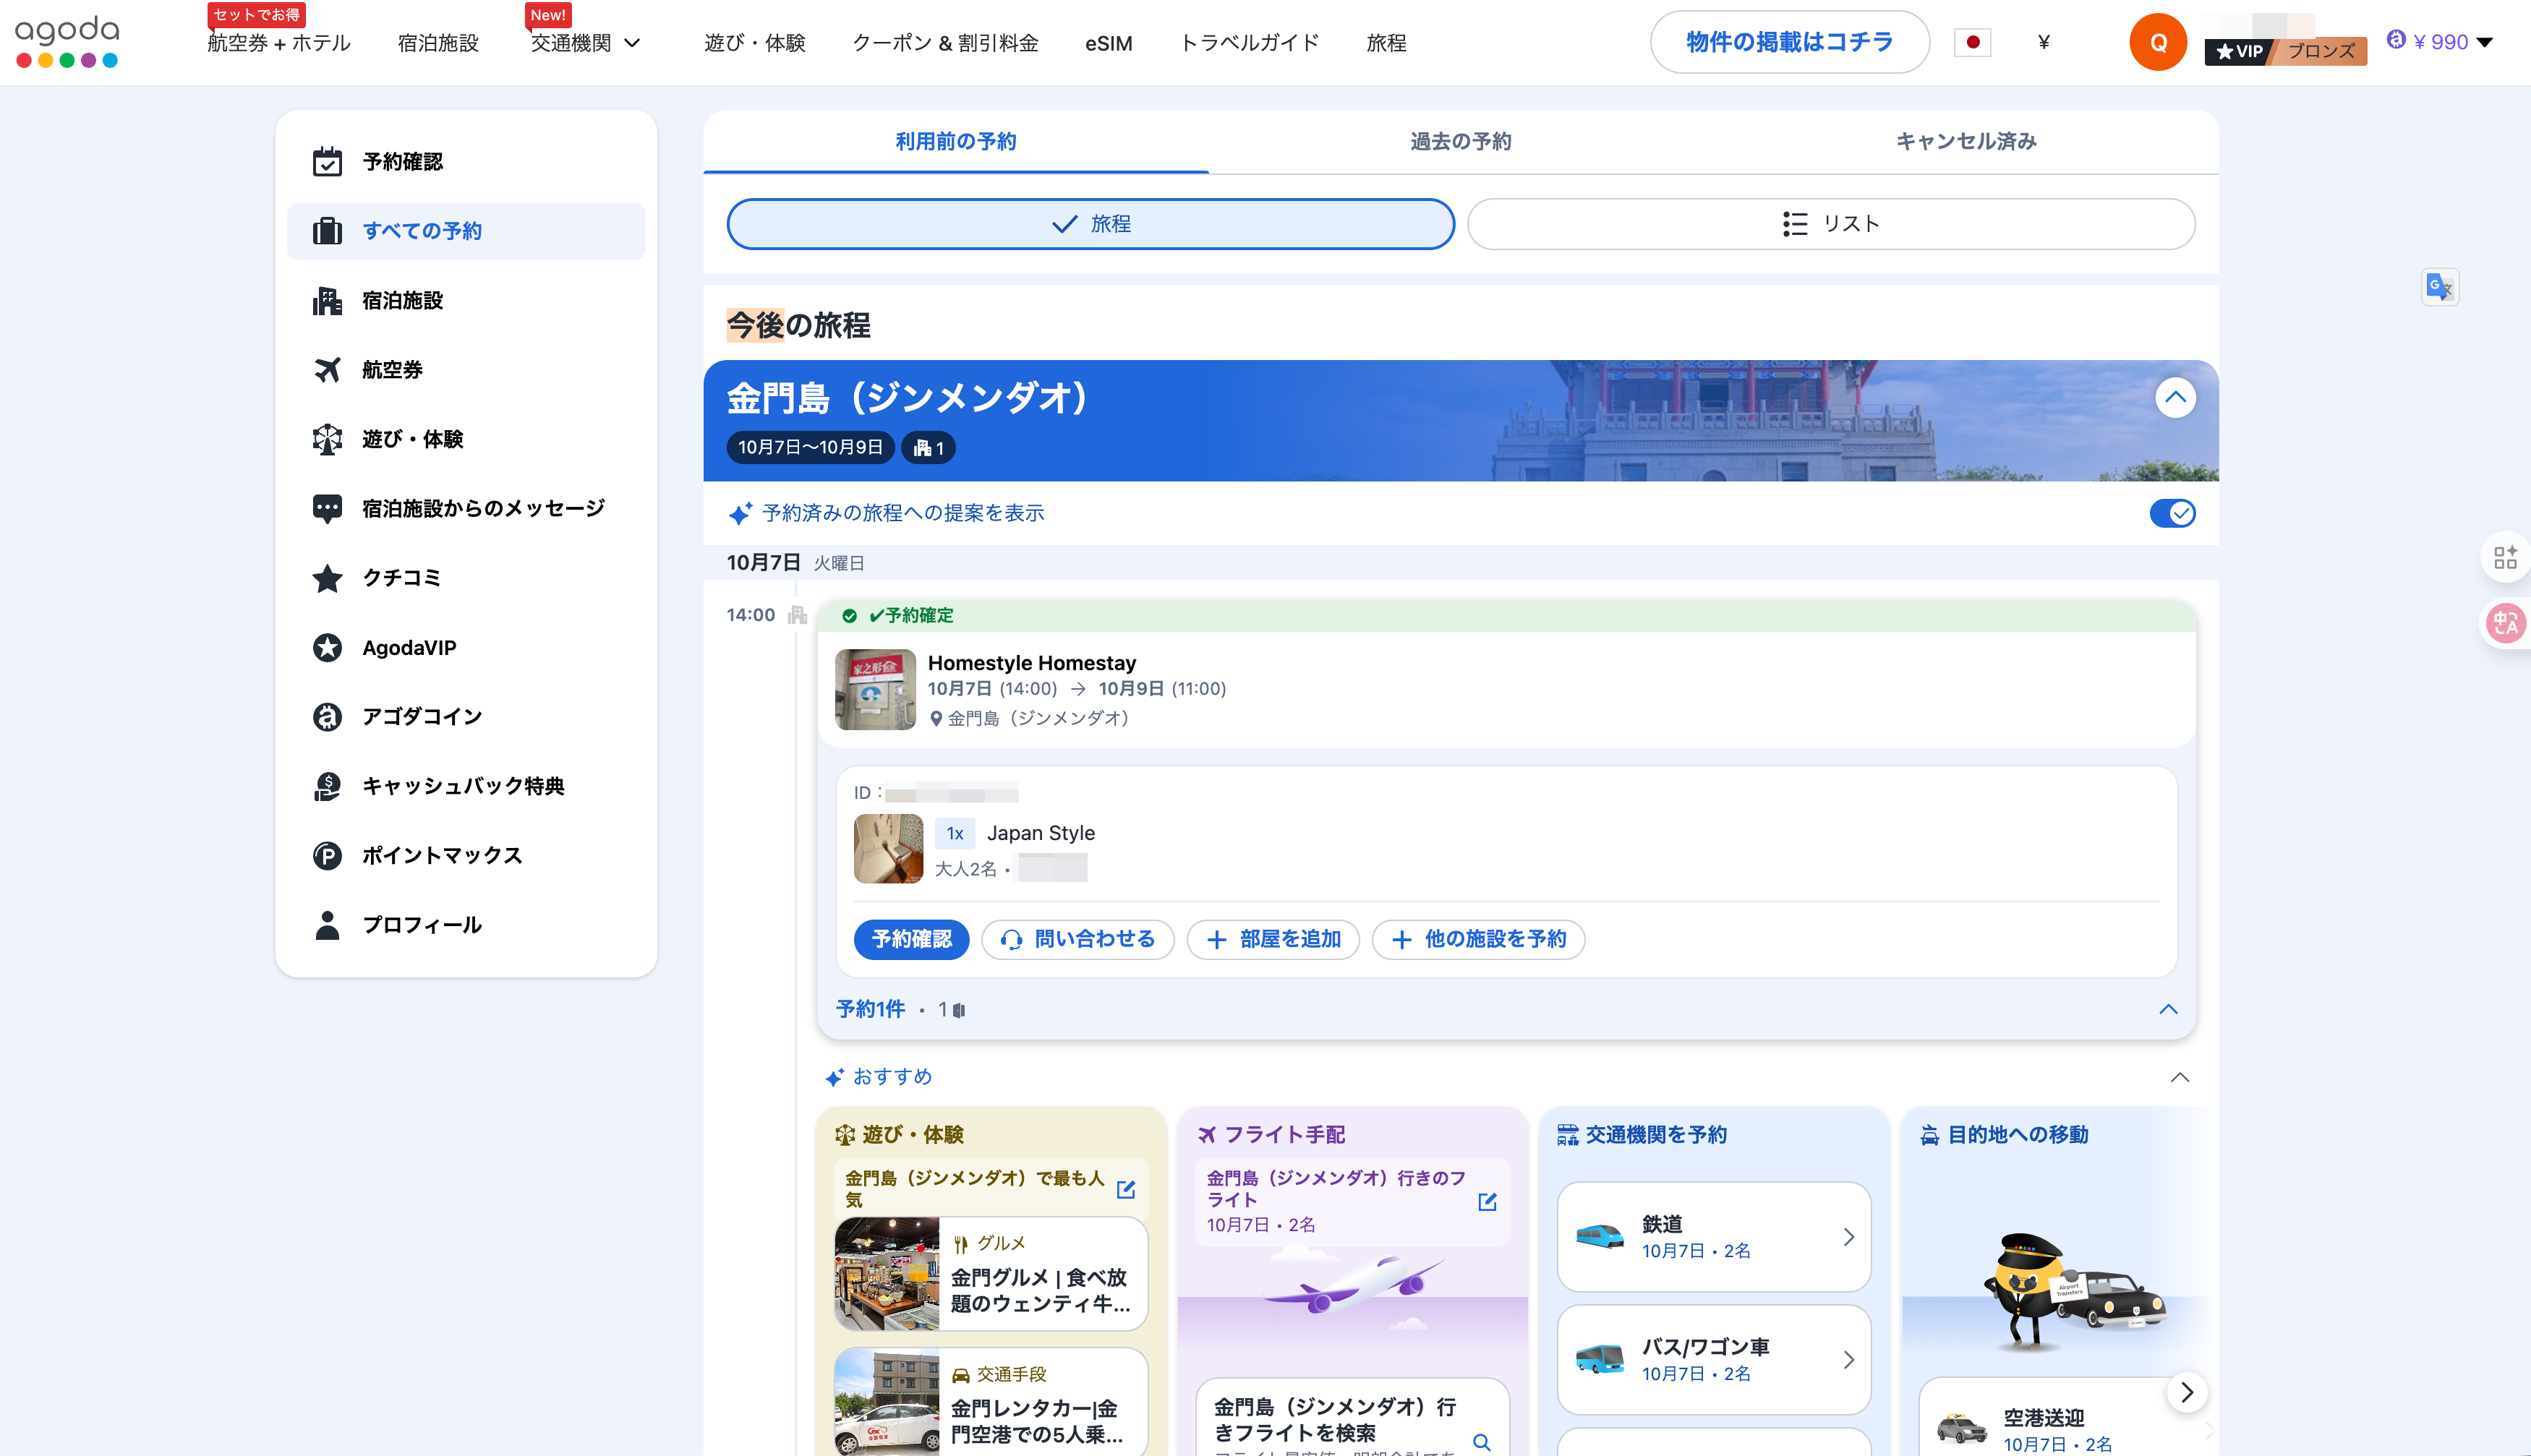Click edit icon on フライト手配 card
This screenshot has height=1456, width=2531.
1487,1201
